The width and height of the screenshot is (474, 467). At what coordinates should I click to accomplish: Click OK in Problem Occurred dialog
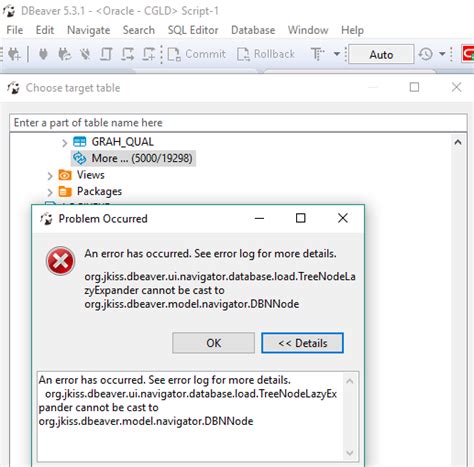click(213, 343)
